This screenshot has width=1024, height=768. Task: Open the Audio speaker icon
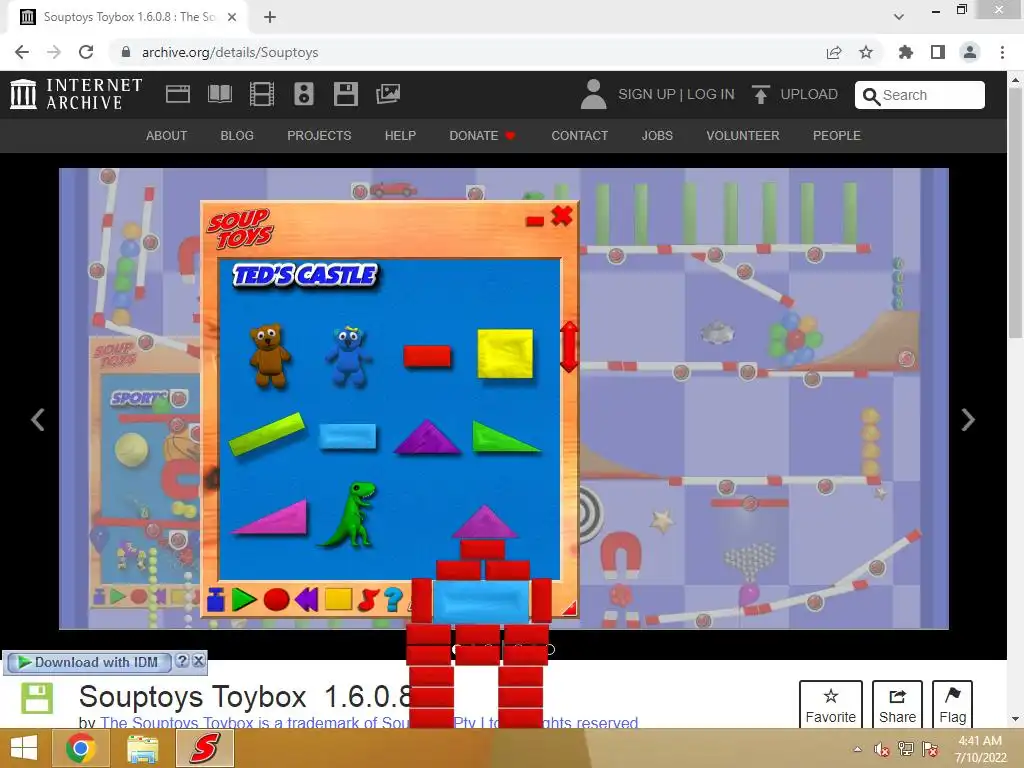[x=304, y=94]
